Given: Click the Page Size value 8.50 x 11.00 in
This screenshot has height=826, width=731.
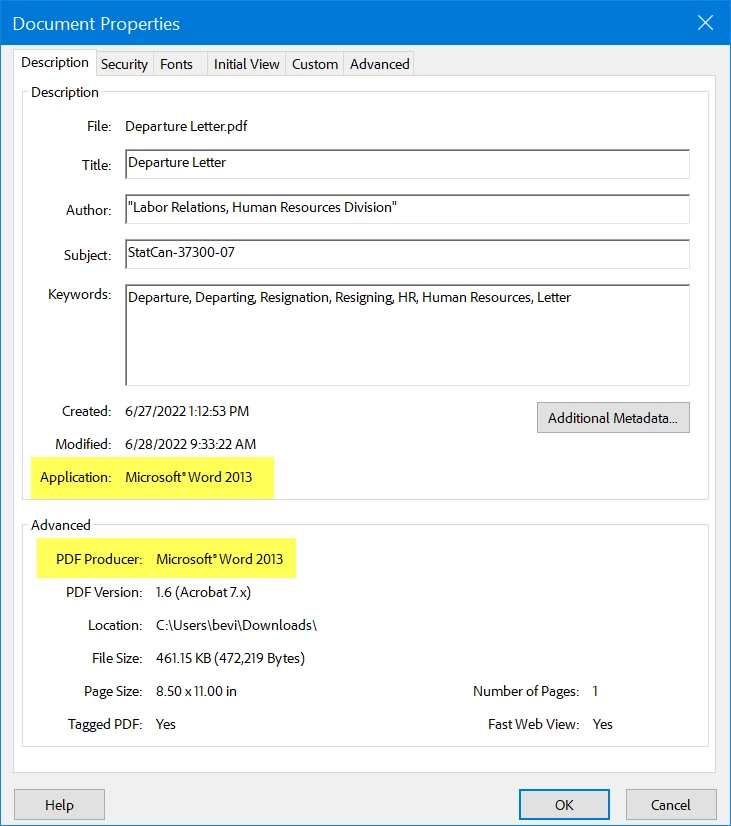Looking at the screenshot, I should tap(196, 691).
